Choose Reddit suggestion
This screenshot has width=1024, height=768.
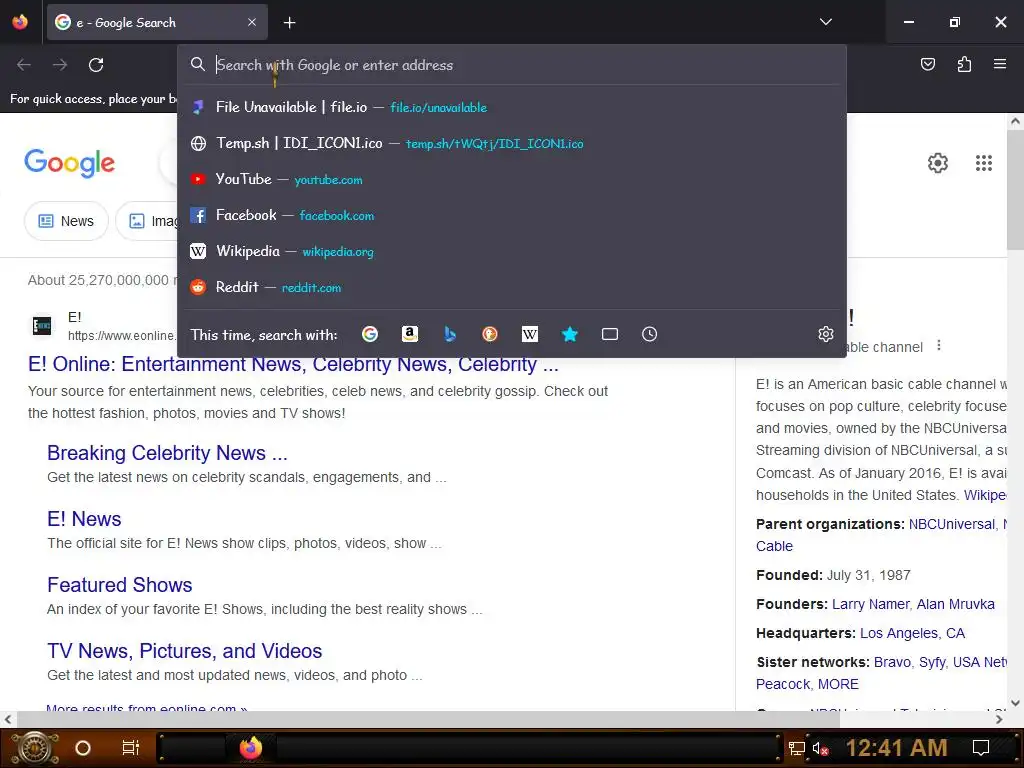click(512, 287)
